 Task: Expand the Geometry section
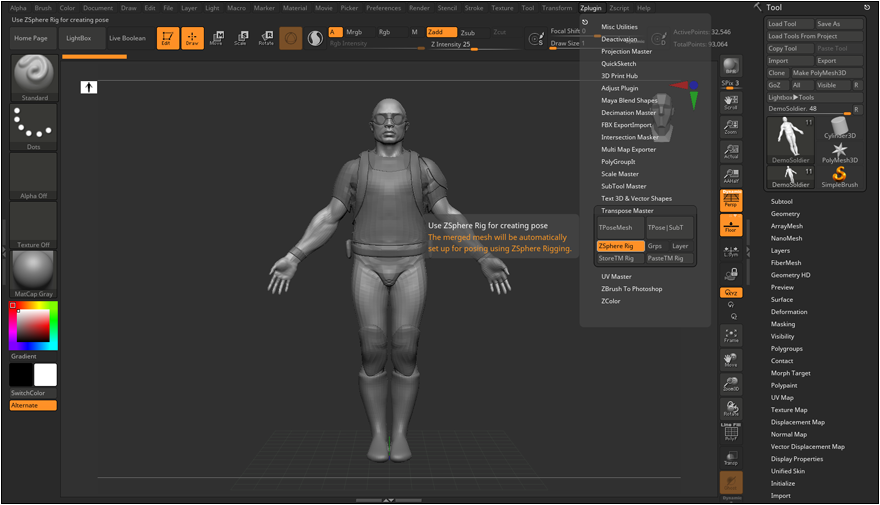[x=785, y=214]
